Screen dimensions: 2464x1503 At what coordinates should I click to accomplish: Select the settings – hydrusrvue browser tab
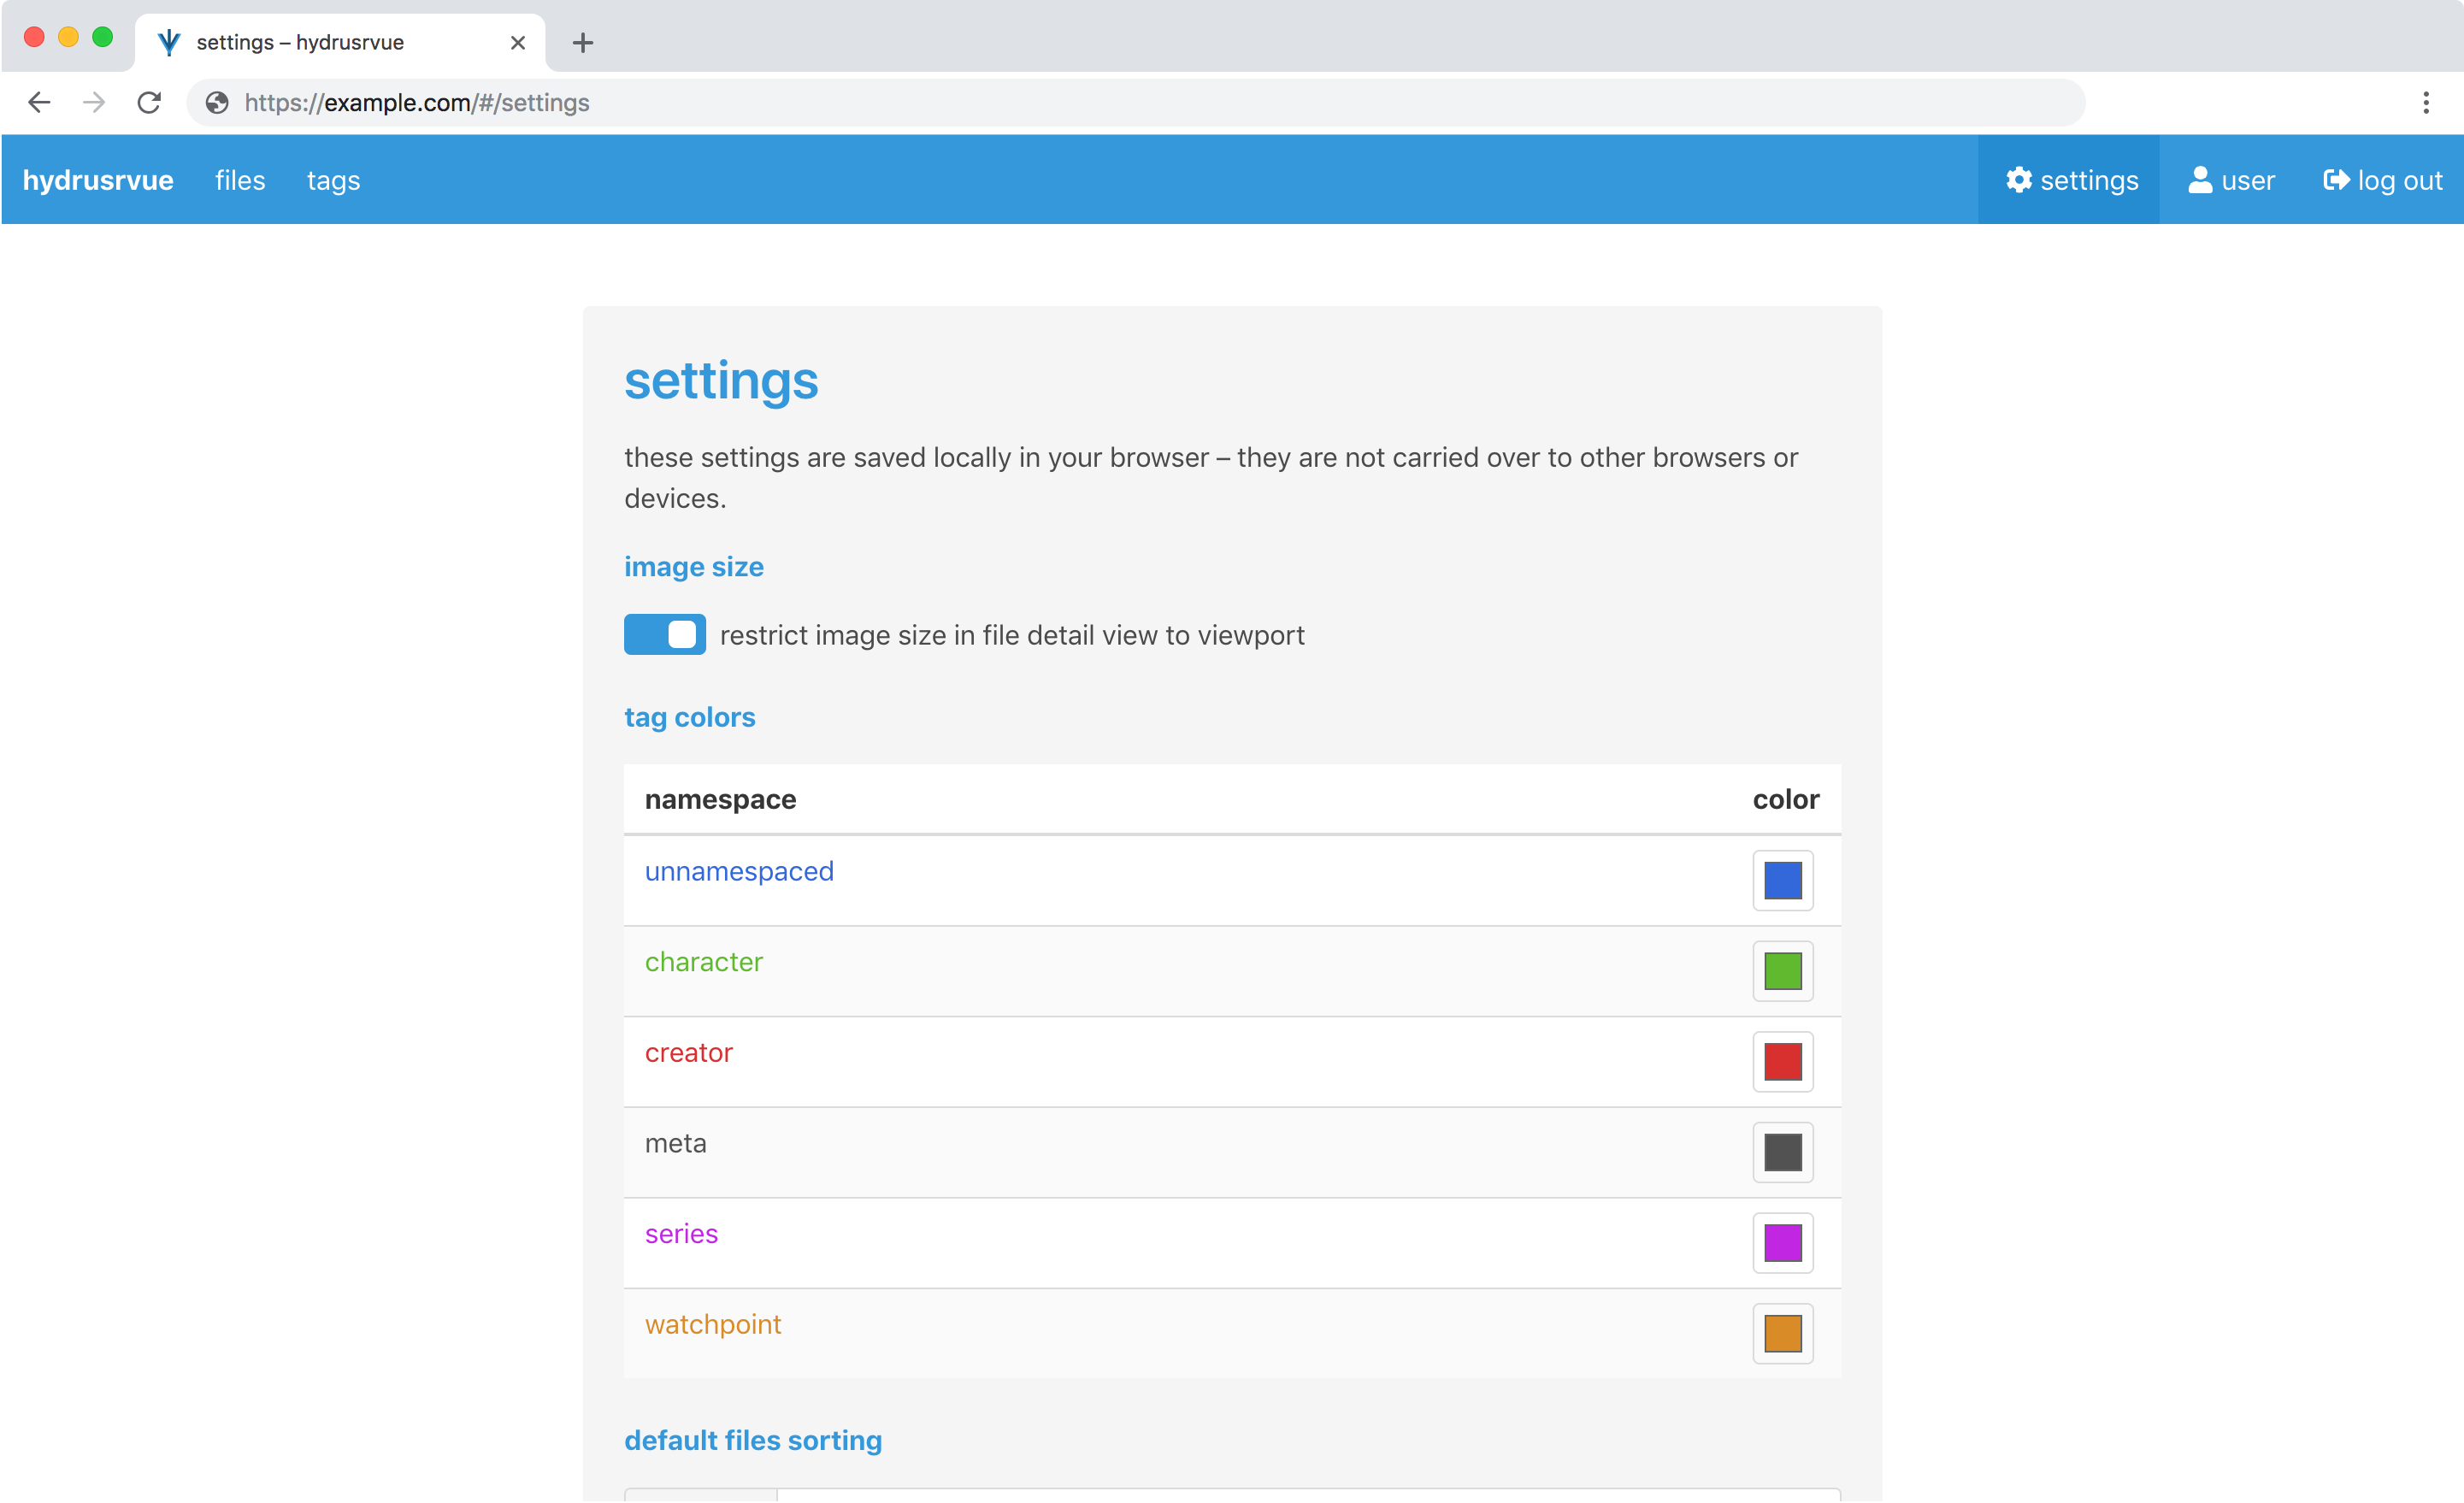click(x=340, y=42)
